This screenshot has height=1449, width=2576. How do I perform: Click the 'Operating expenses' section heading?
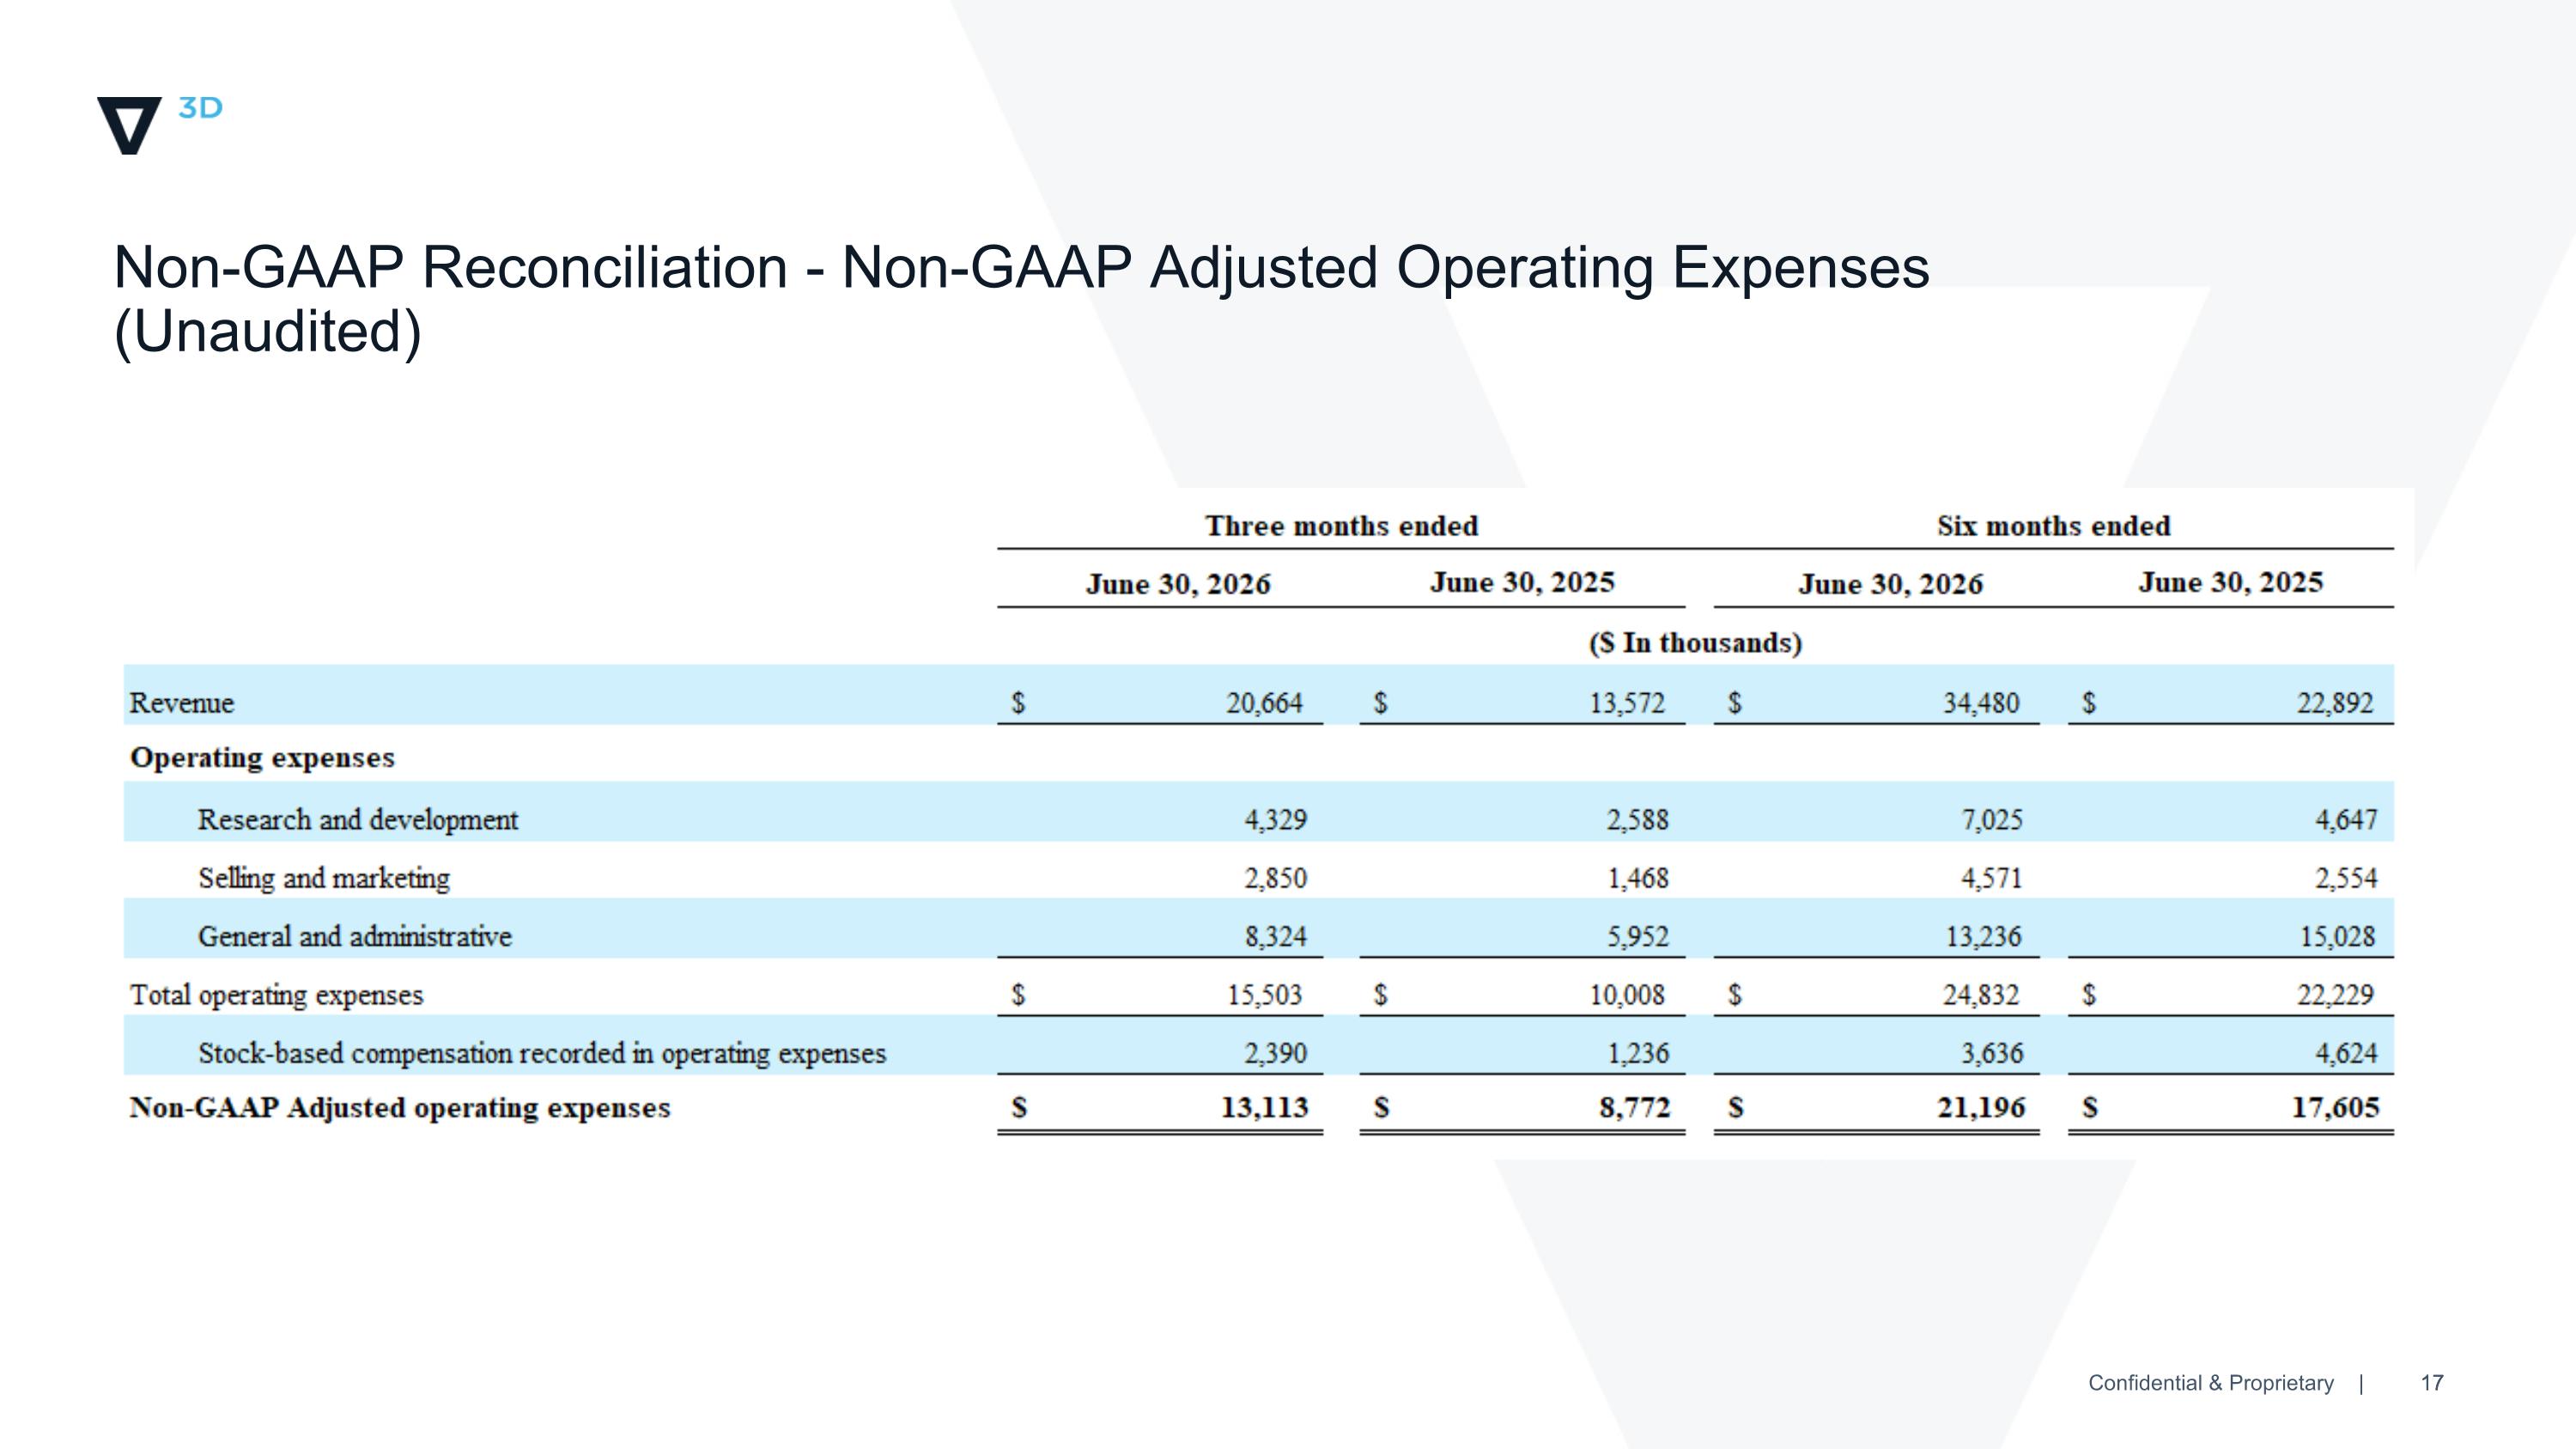point(262,758)
